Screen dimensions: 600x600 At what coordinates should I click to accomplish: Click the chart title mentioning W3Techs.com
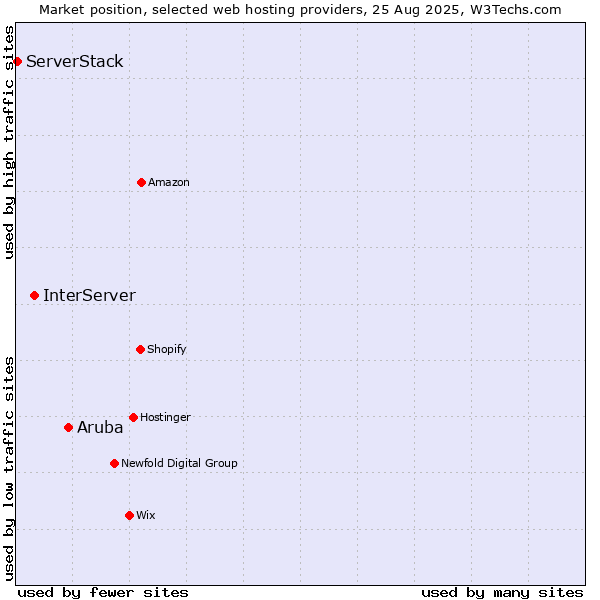pyautogui.click(x=300, y=10)
